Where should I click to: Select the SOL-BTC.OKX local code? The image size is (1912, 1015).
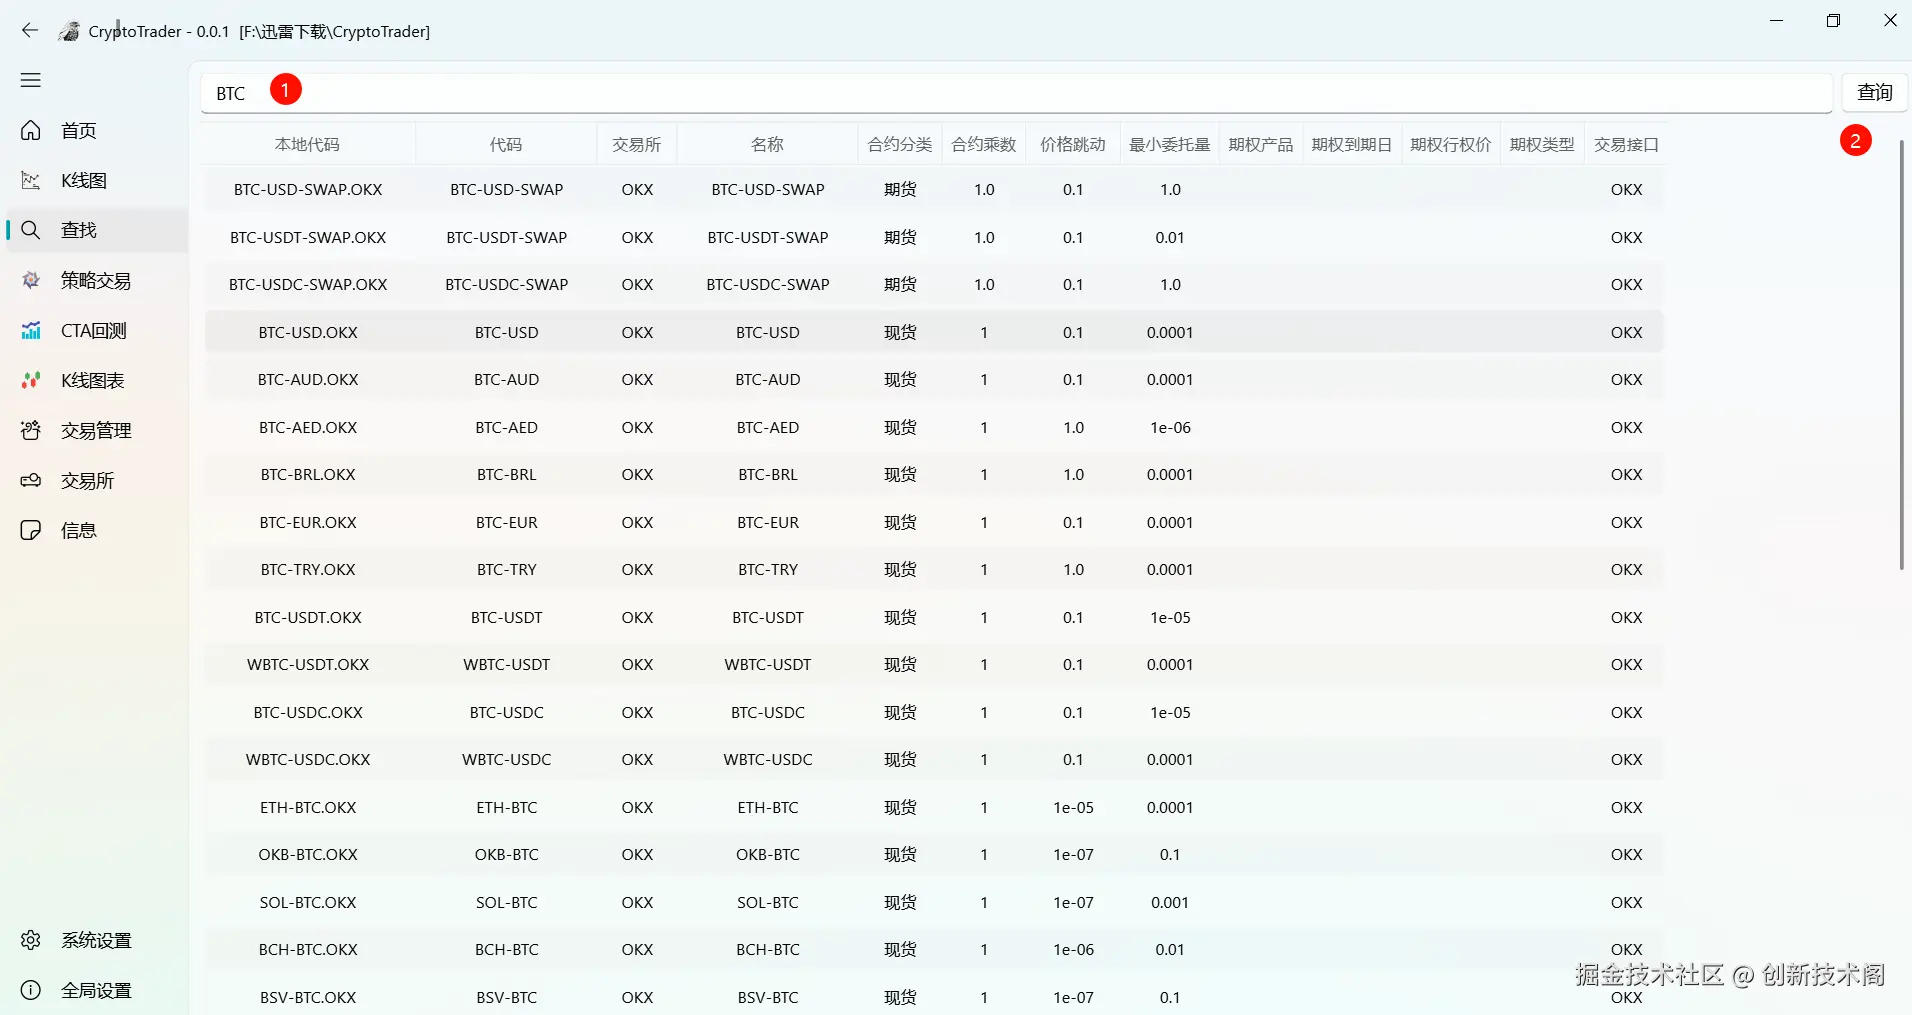(308, 903)
